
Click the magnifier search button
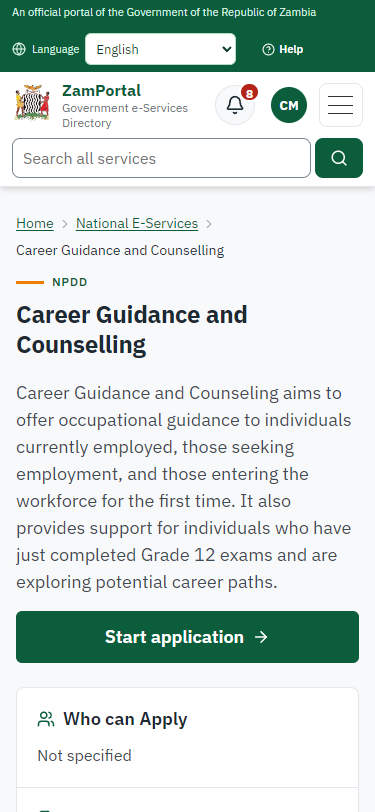click(339, 158)
